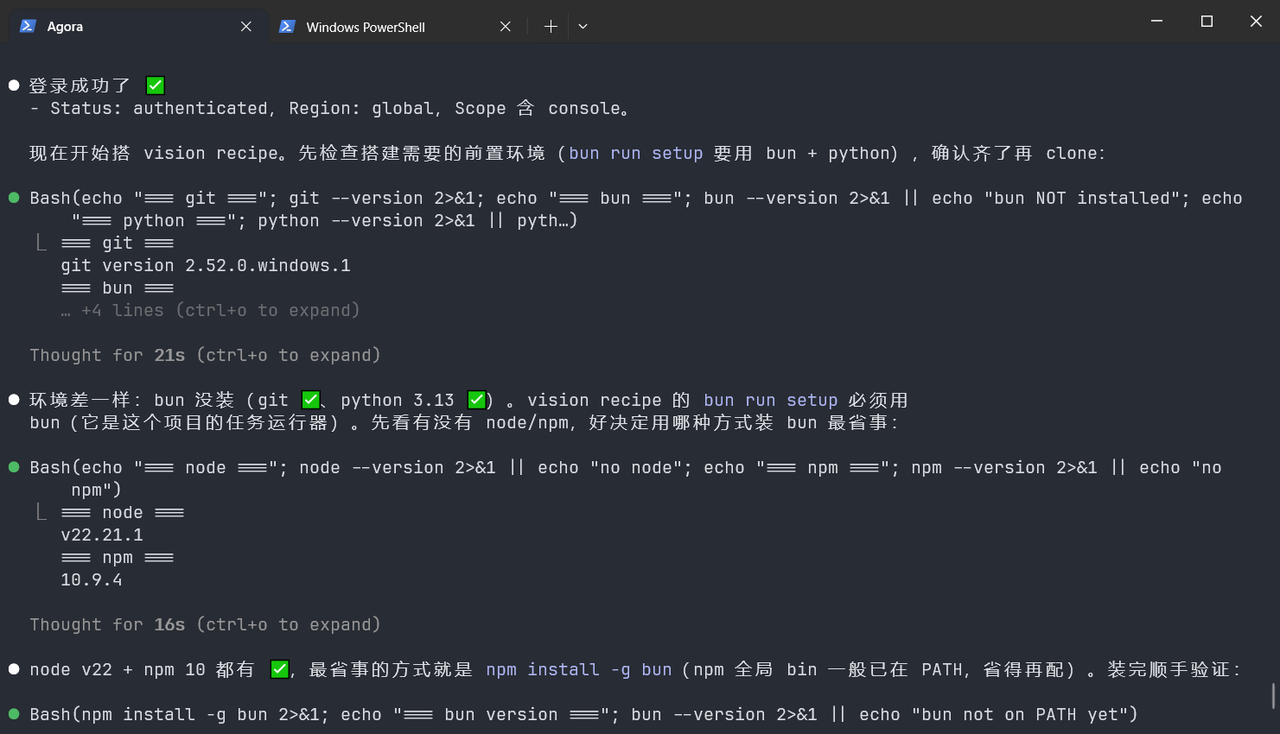
Task: Close the Agora tab
Action: (x=246, y=27)
